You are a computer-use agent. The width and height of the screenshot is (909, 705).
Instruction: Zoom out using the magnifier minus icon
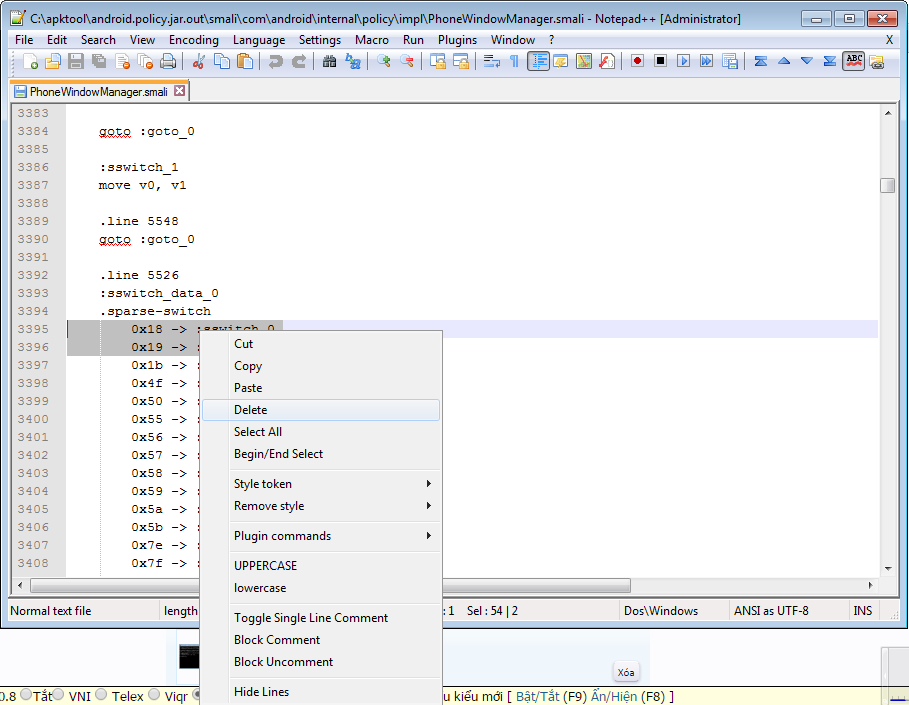pos(407,61)
